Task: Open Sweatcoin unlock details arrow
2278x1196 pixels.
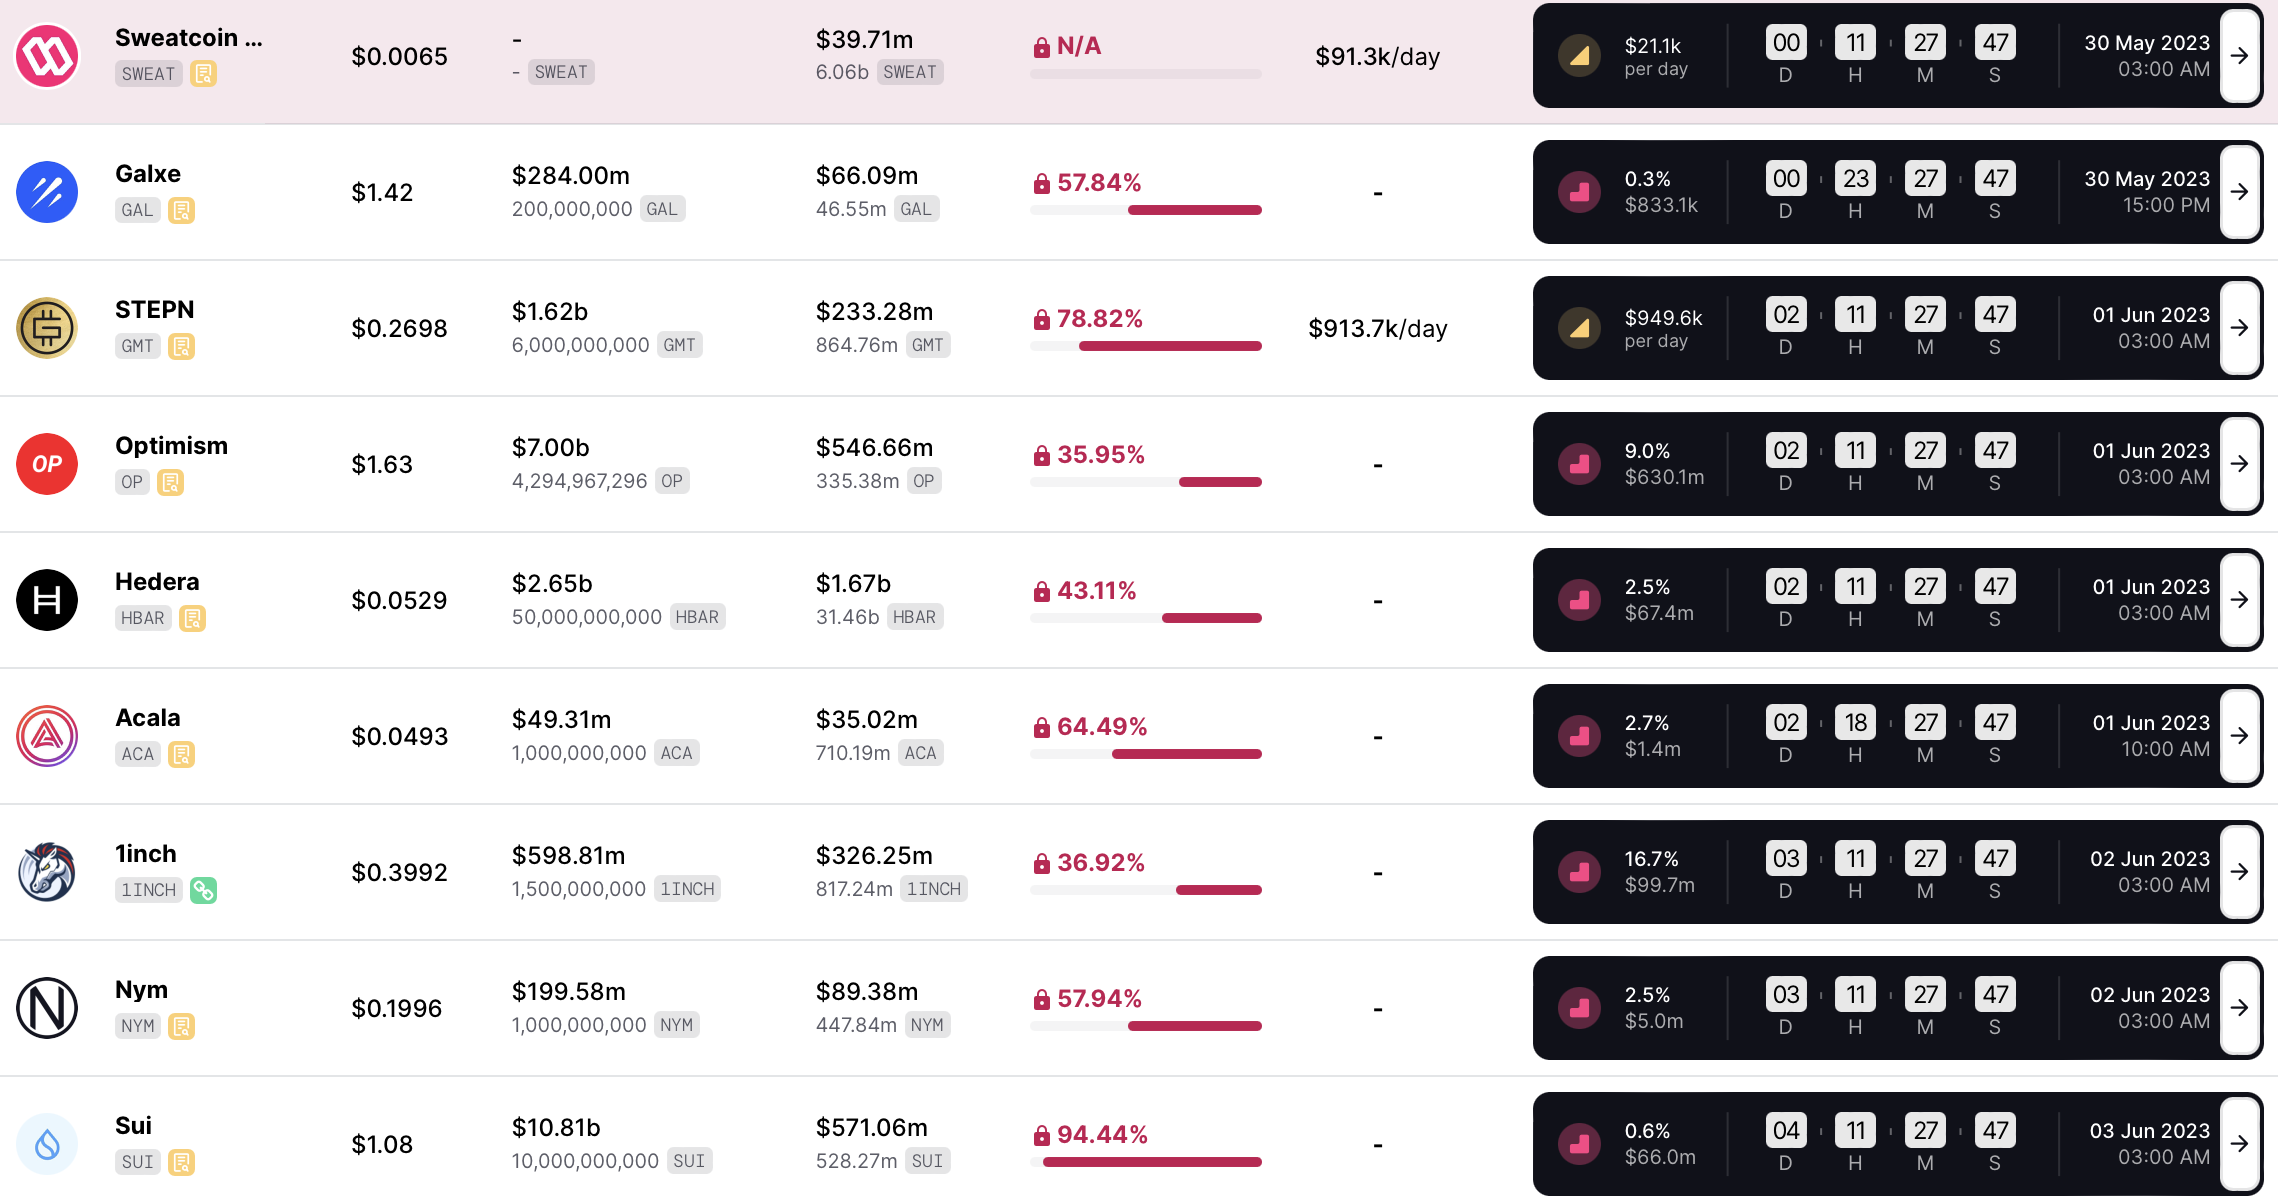Action: click(x=2240, y=56)
